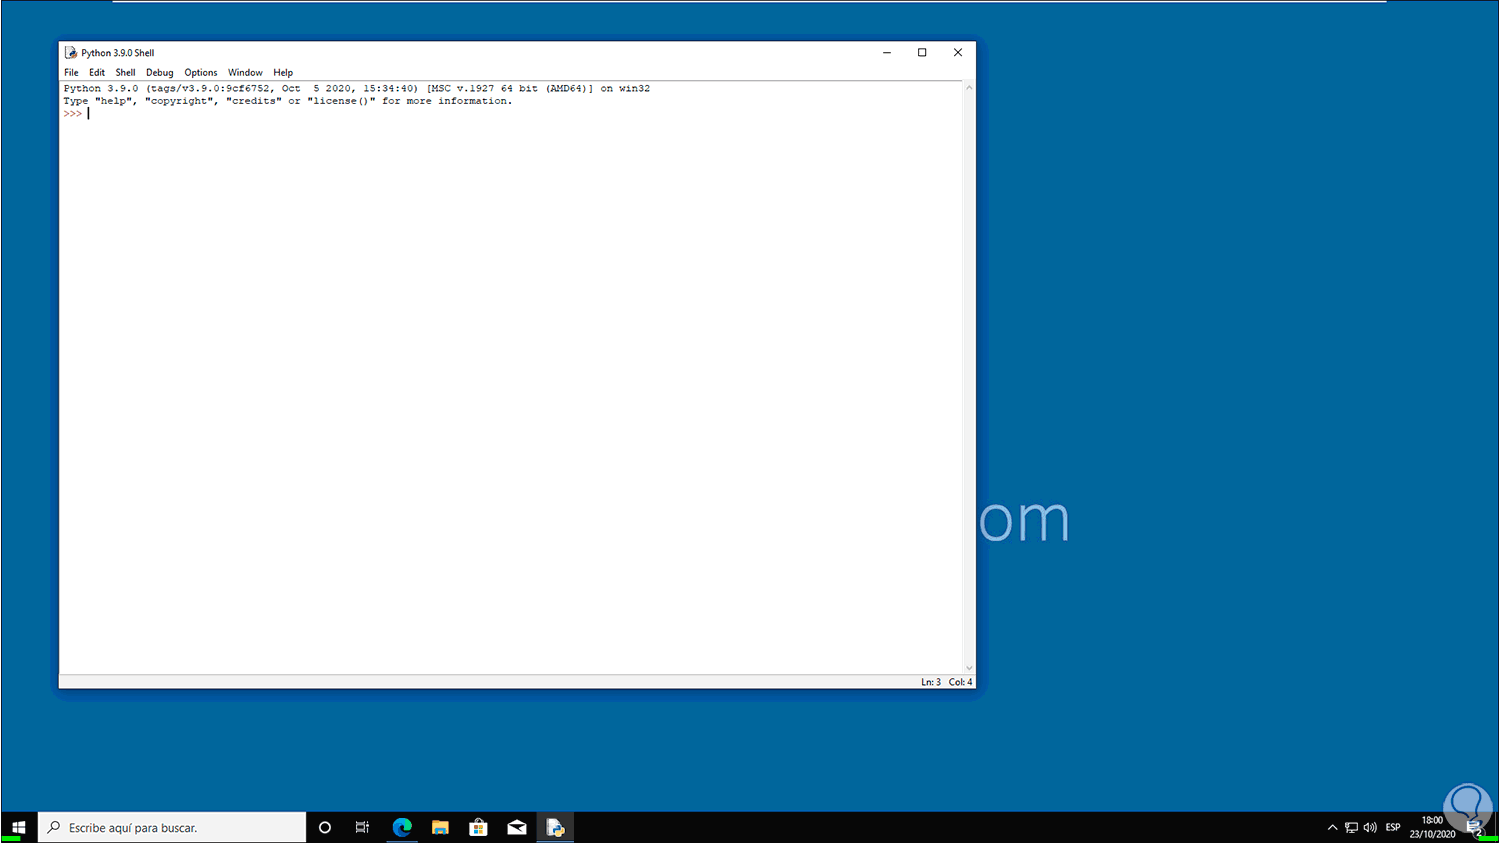The height and width of the screenshot is (843, 1500).
Task: Open the Help menu
Action: point(283,72)
